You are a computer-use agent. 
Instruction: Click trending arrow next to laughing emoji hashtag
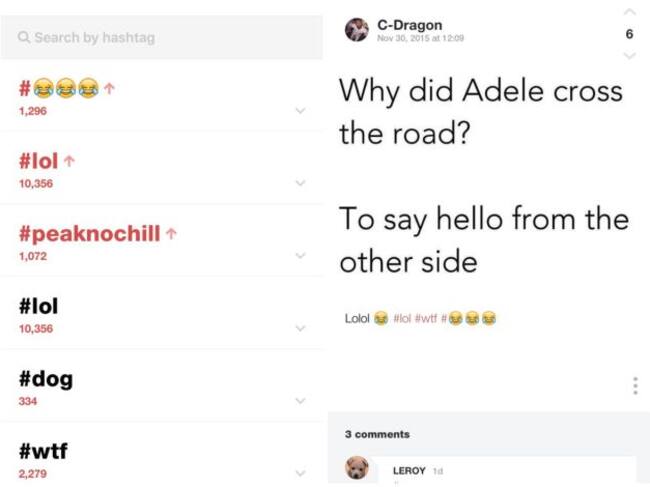point(109,88)
